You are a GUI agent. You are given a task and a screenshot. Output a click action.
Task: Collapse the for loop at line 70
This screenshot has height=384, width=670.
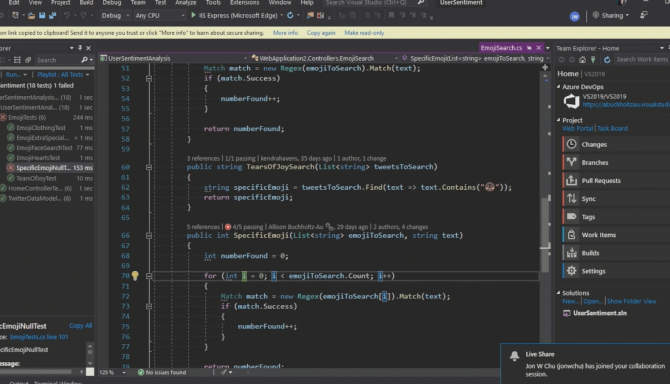click(x=149, y=276)
